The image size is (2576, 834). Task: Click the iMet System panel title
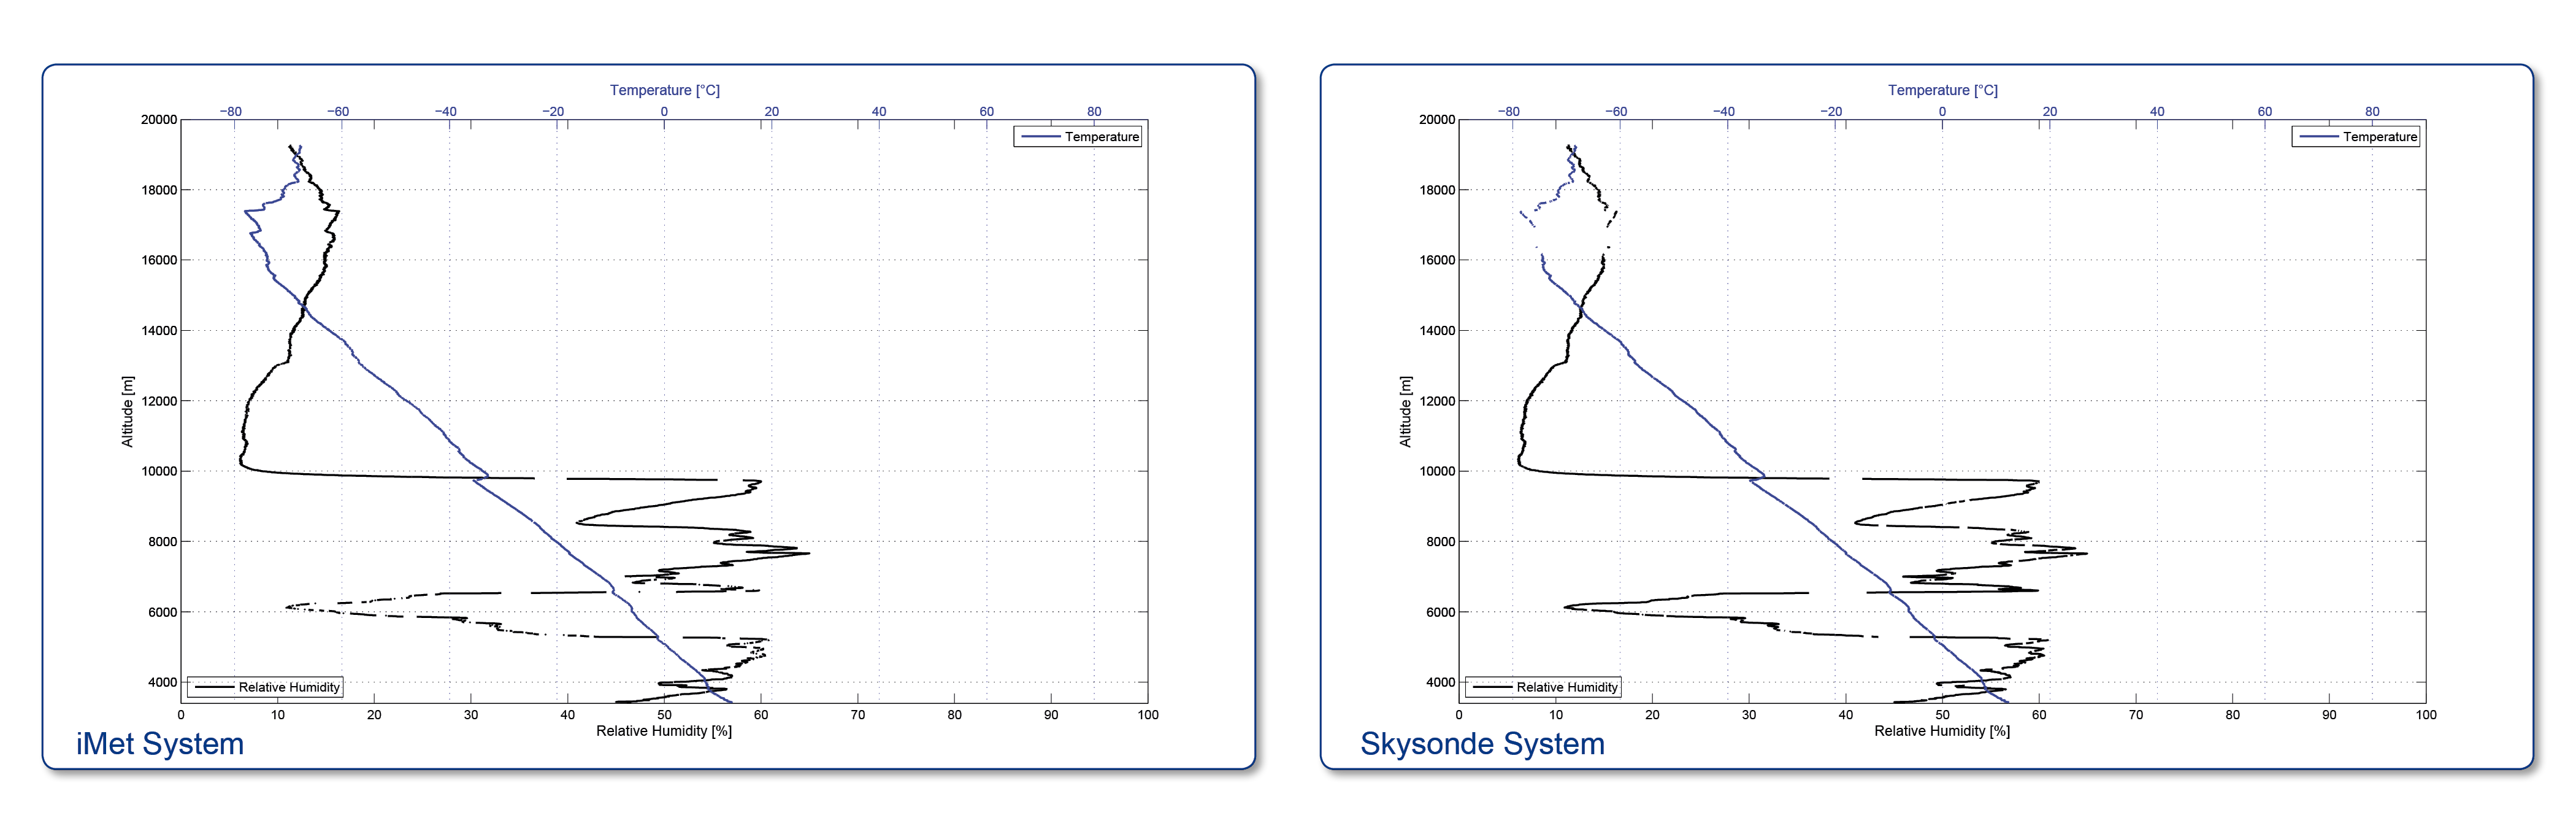click(x=160, y=744)
